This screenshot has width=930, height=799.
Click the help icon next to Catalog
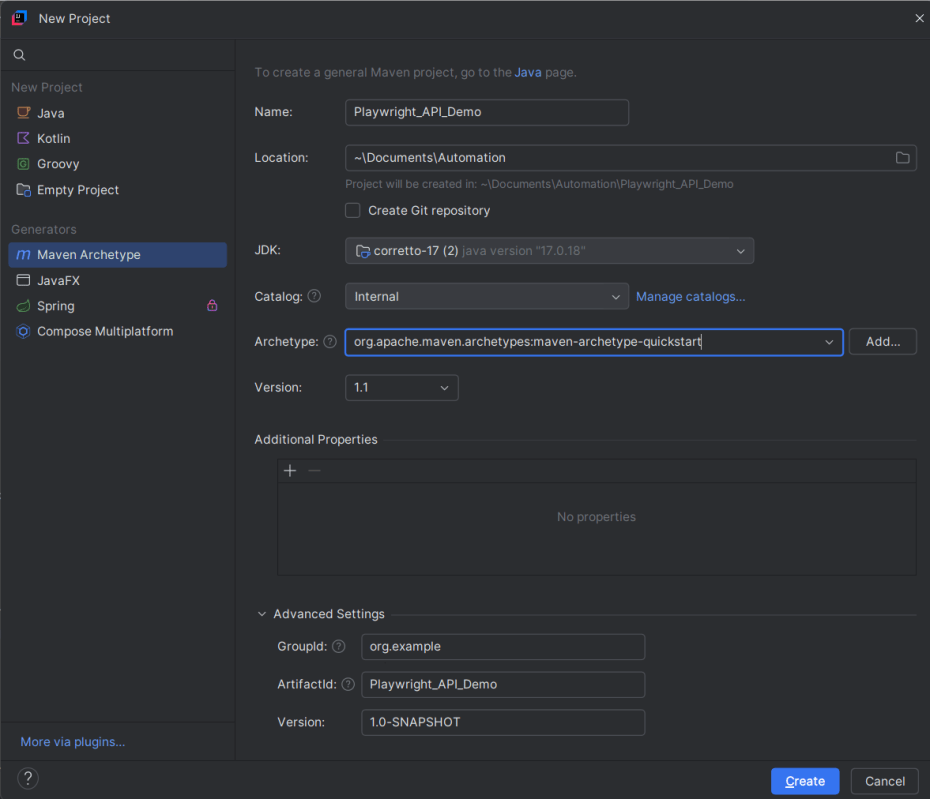coord(314,296)
